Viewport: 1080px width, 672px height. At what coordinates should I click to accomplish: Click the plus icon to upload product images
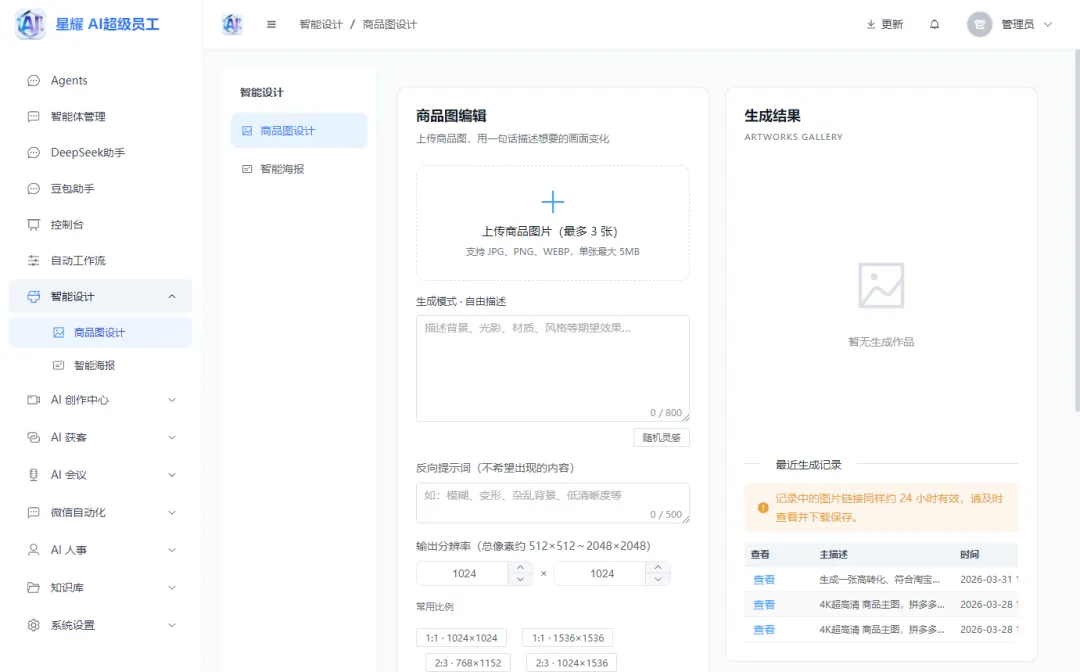click(552, 201)
